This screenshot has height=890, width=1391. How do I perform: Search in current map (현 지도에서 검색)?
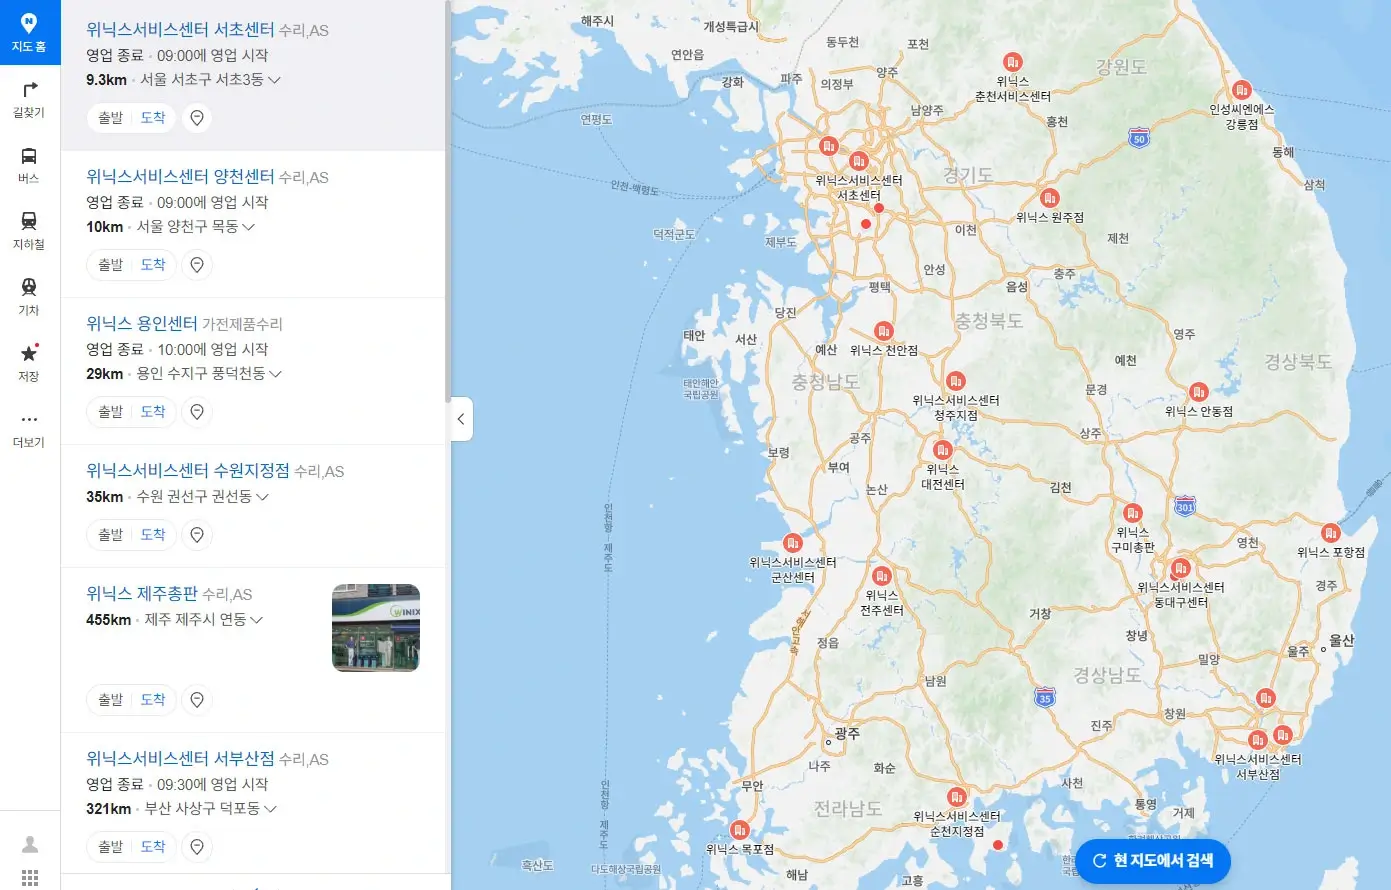tap(1153, 861)
